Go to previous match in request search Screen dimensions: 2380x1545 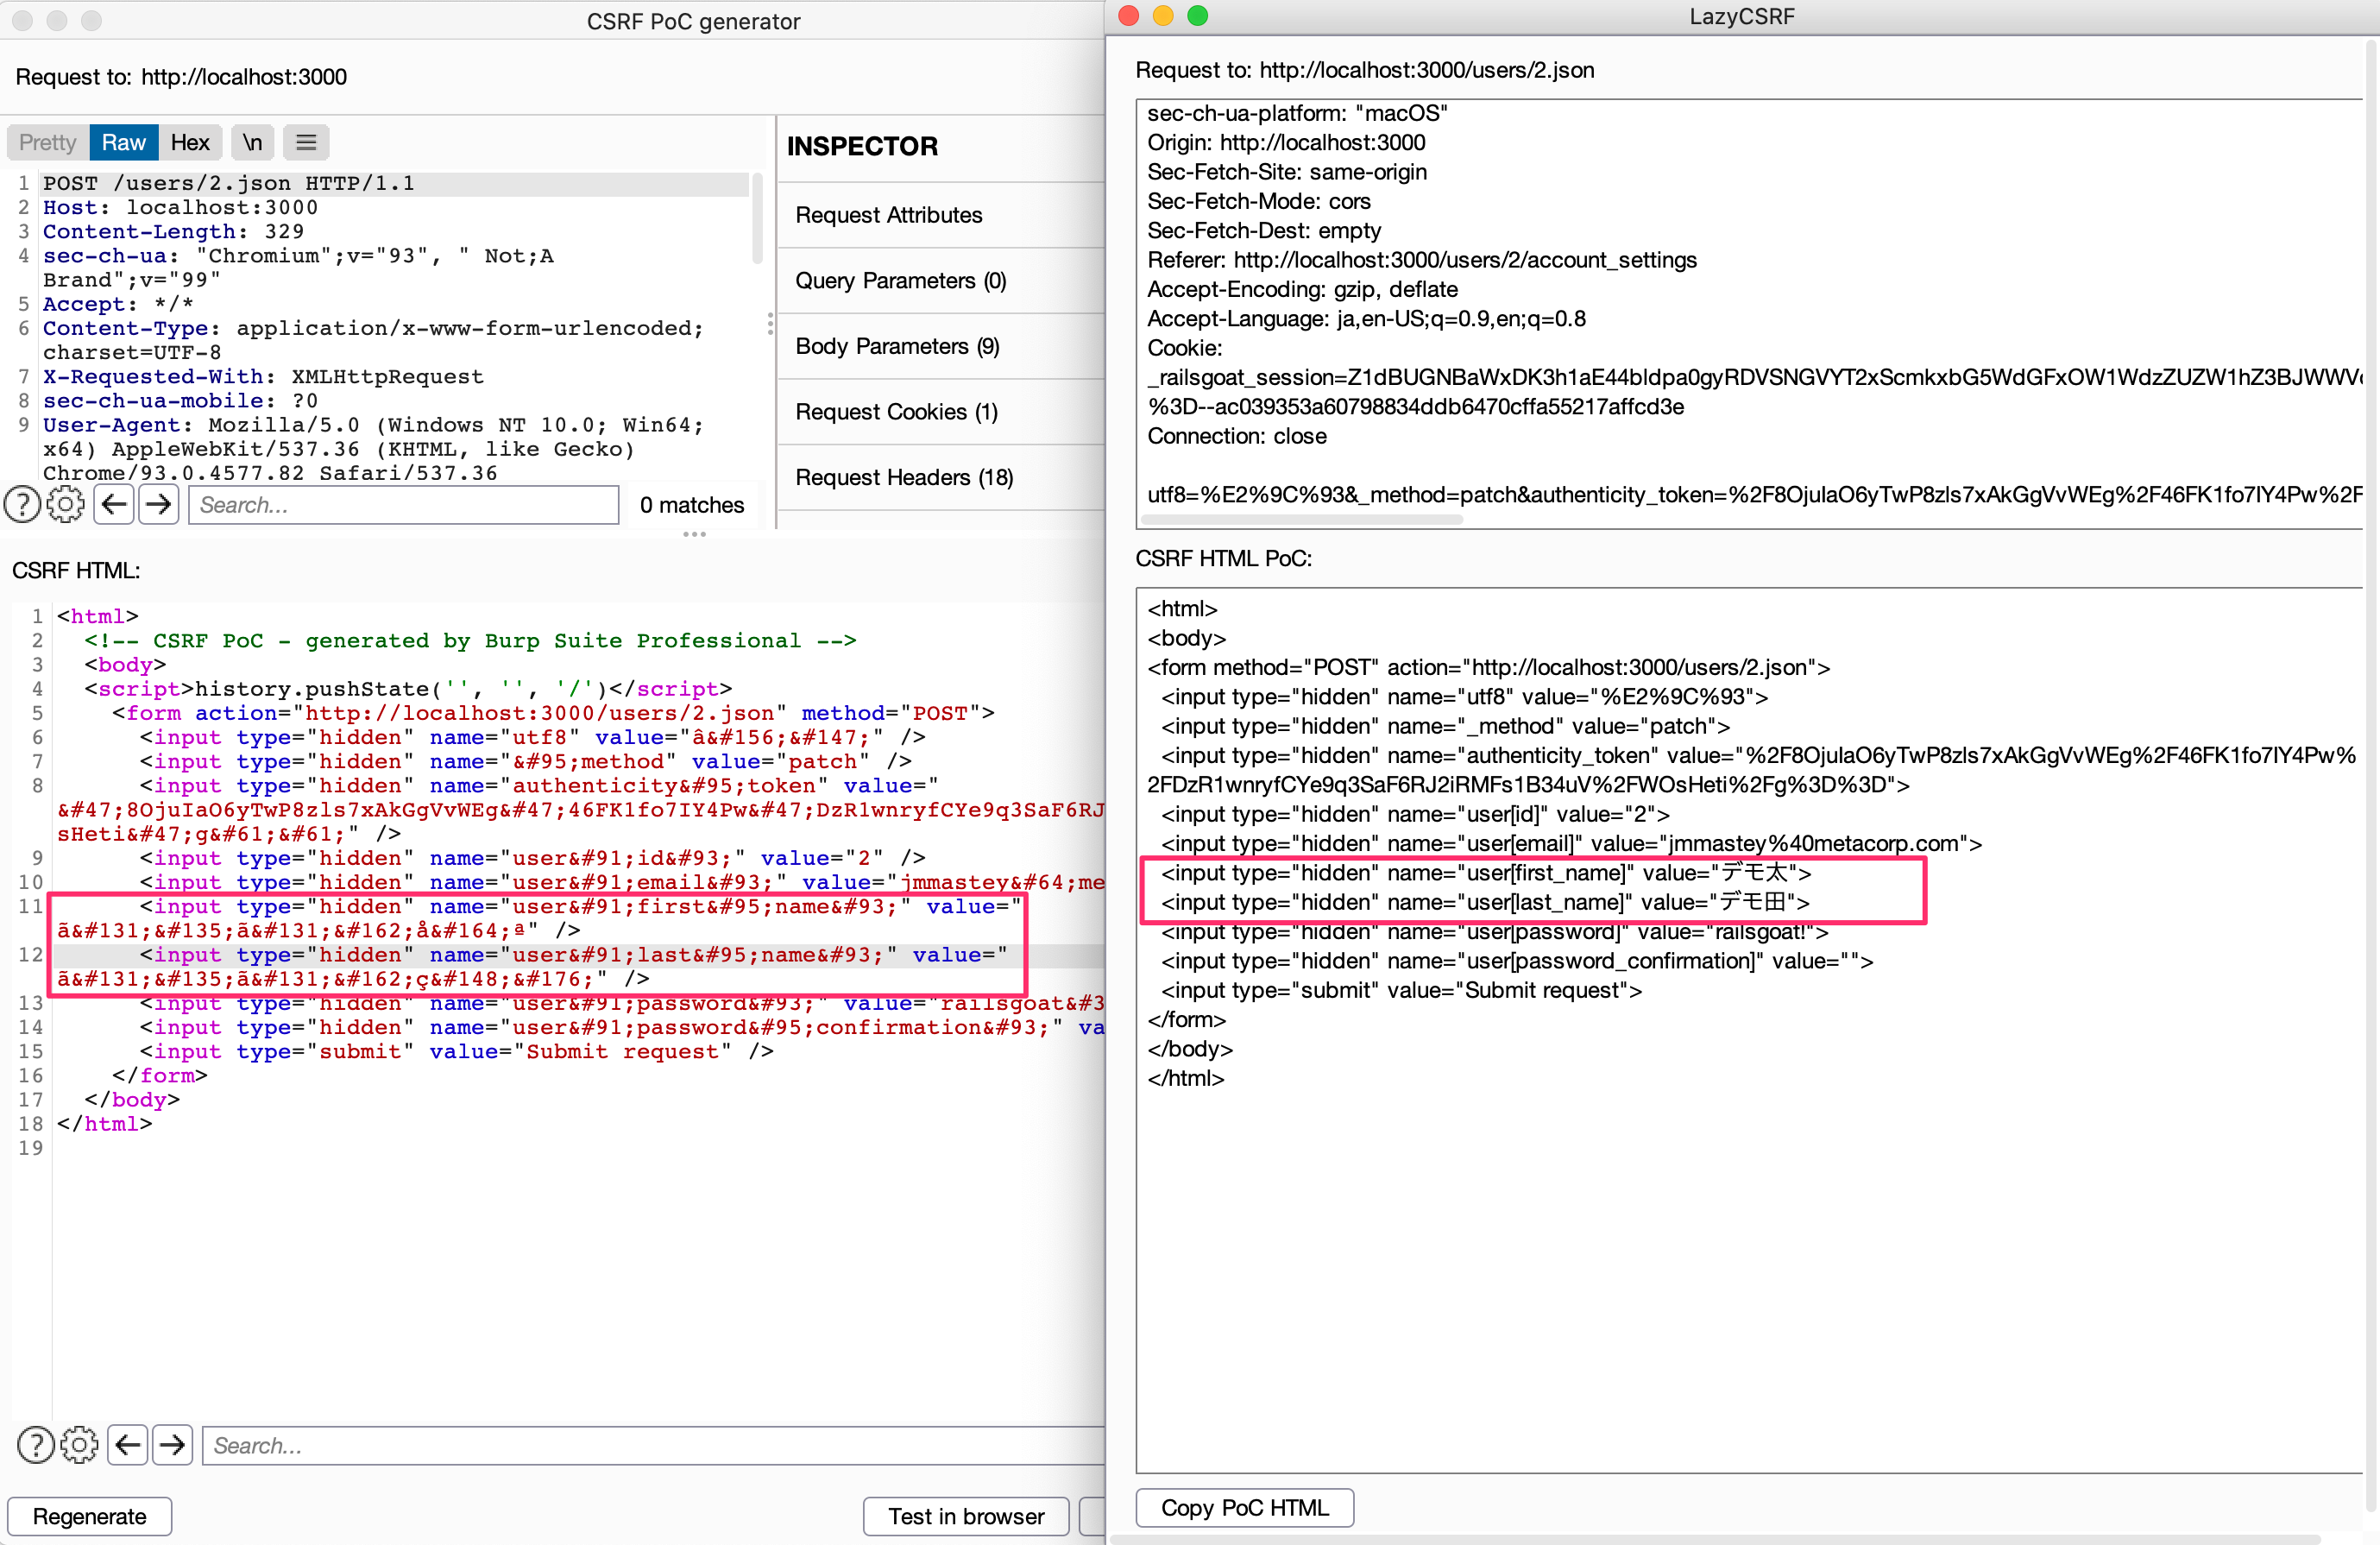(114, 505)
